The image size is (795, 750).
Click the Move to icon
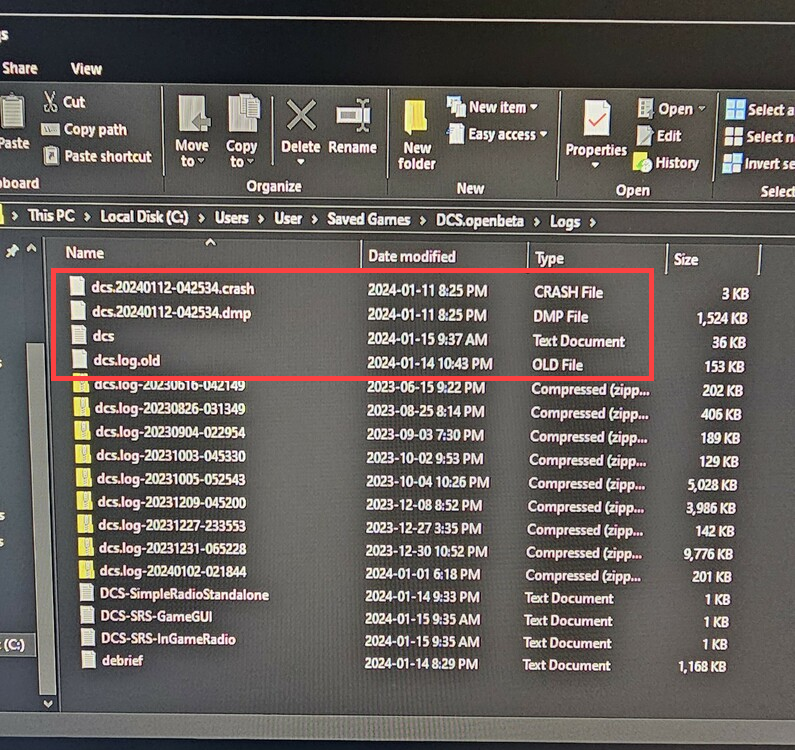[193, 114]
